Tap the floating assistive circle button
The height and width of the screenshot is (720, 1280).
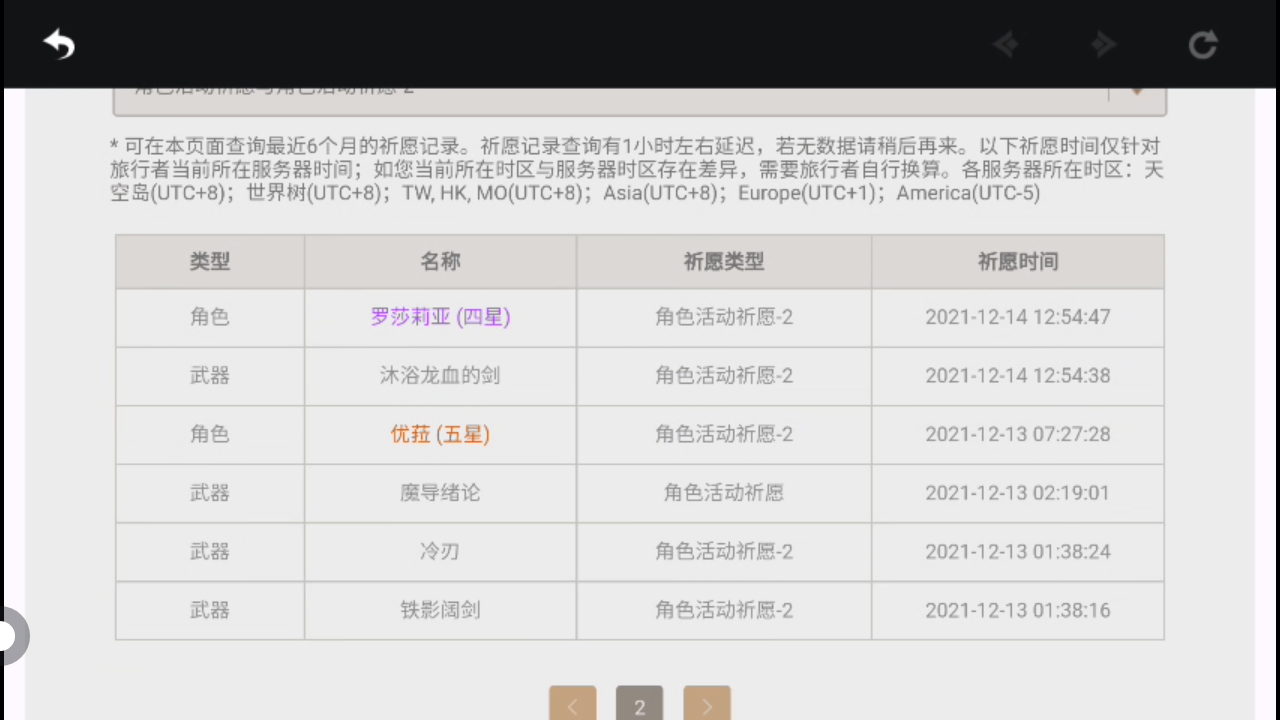click(x=12, y=636)
